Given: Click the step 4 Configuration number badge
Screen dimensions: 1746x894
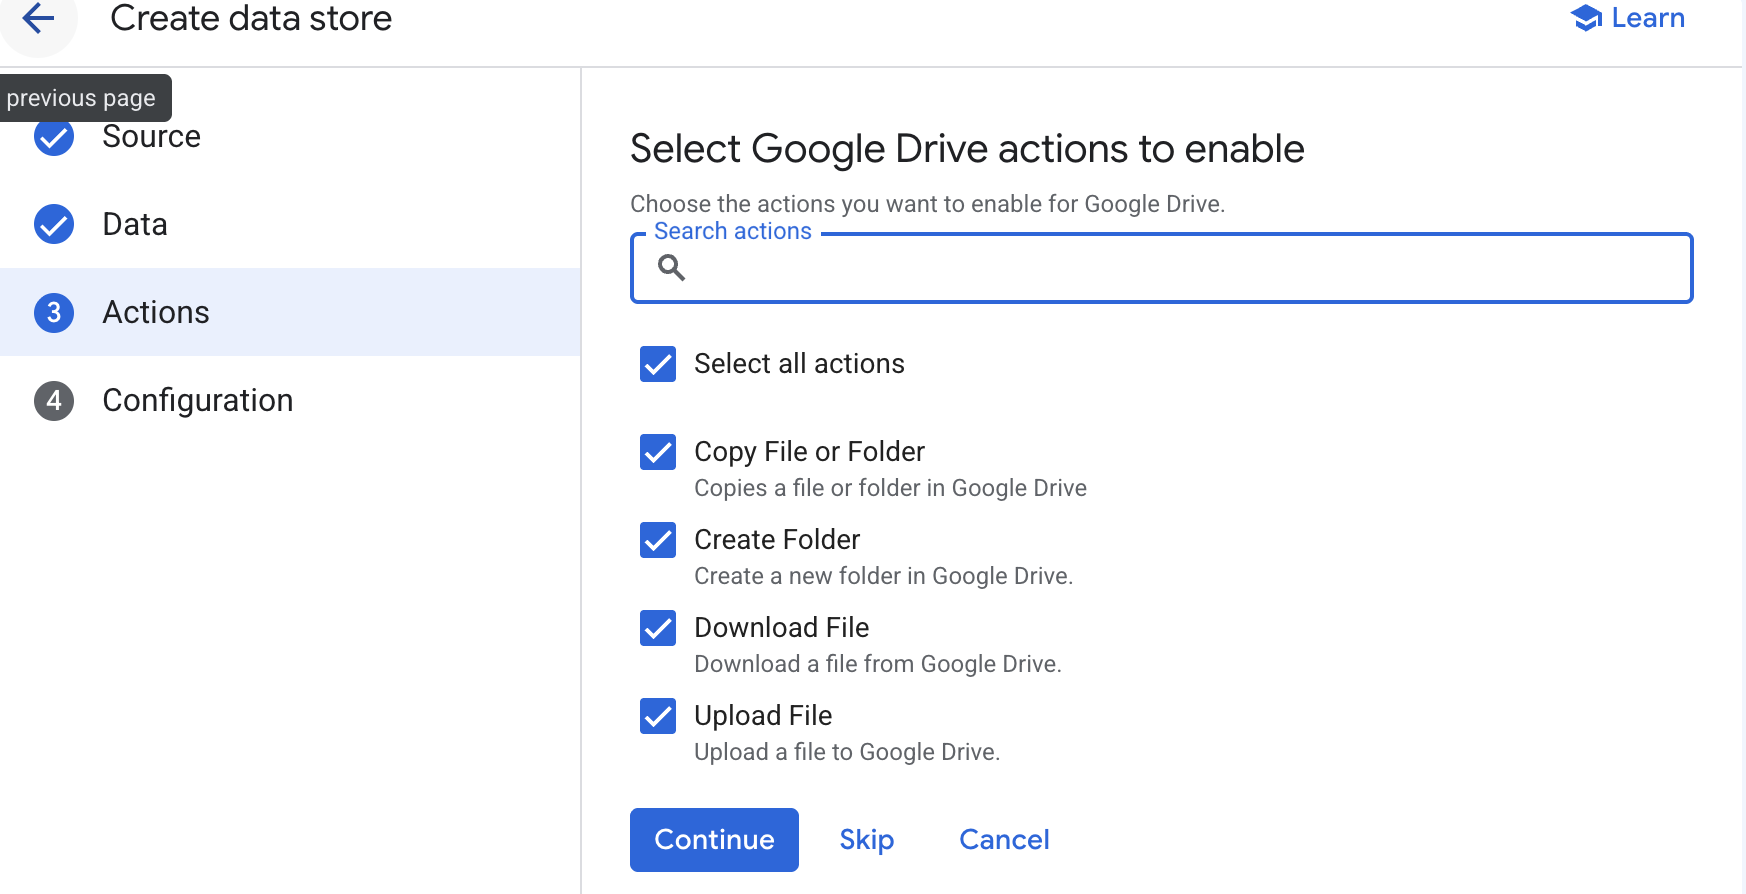Looking at the screenshot, I should tap(54, 400).
